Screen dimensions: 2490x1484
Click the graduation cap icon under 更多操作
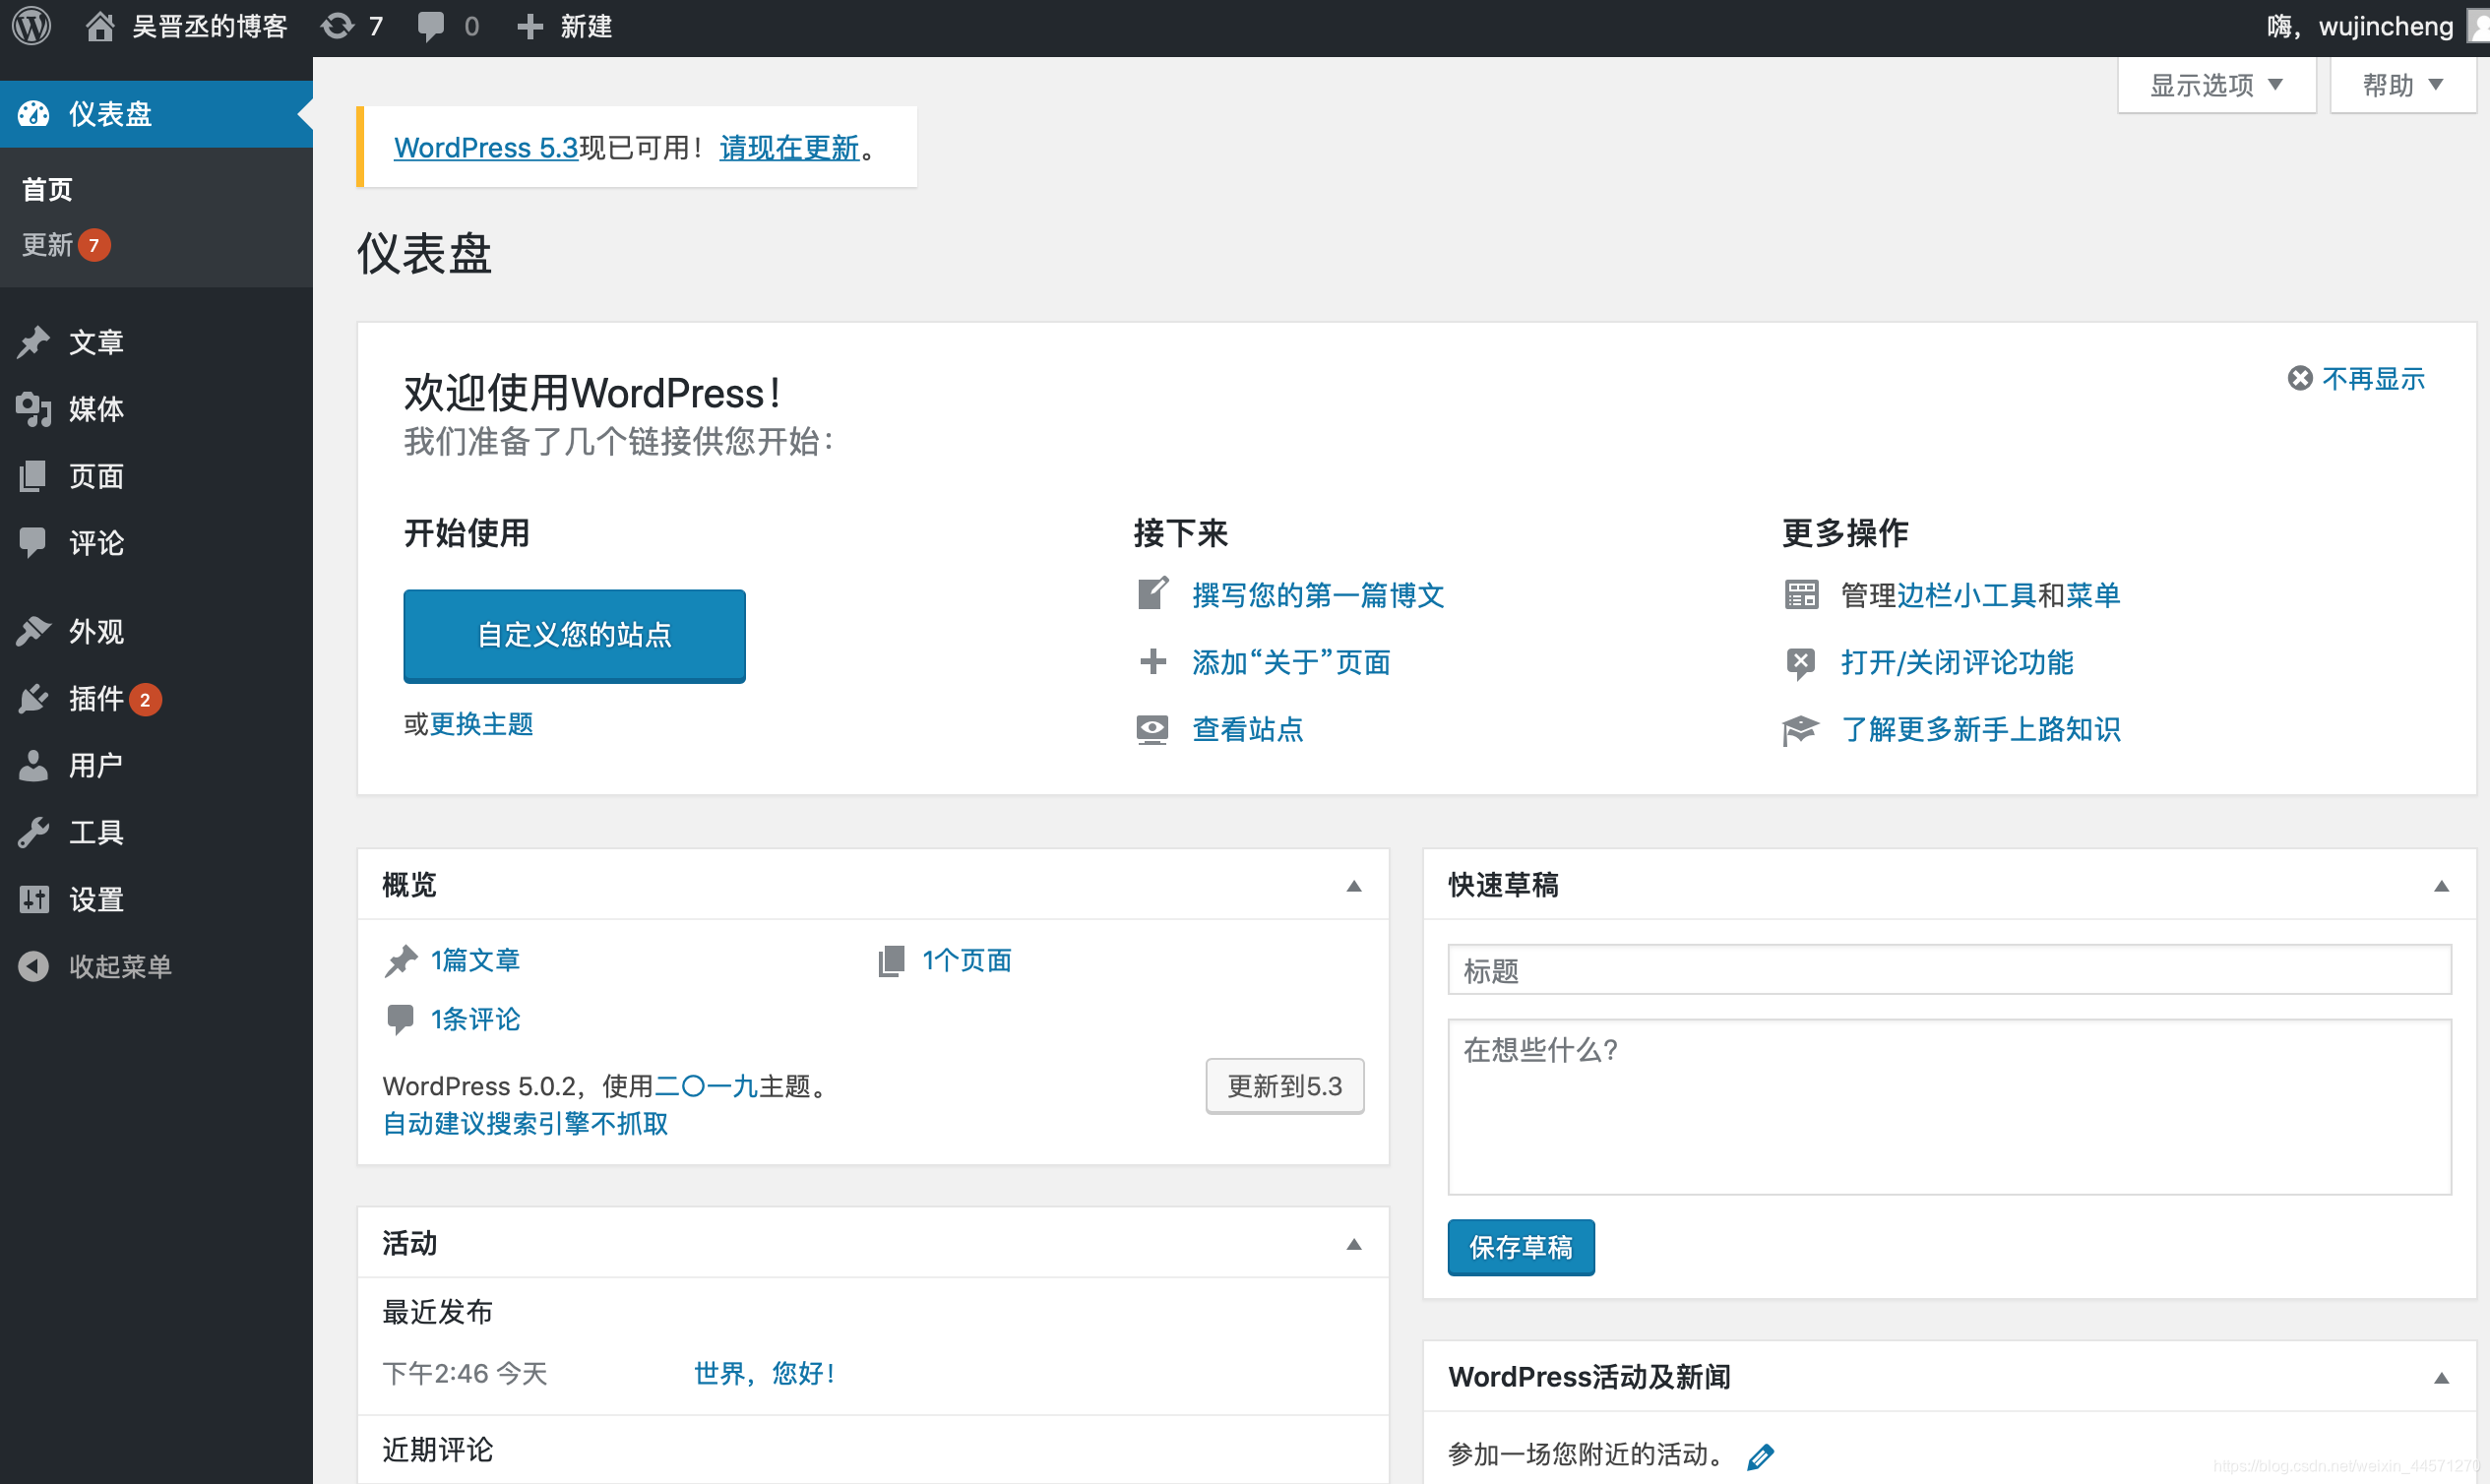click(x=1800, y=730)
